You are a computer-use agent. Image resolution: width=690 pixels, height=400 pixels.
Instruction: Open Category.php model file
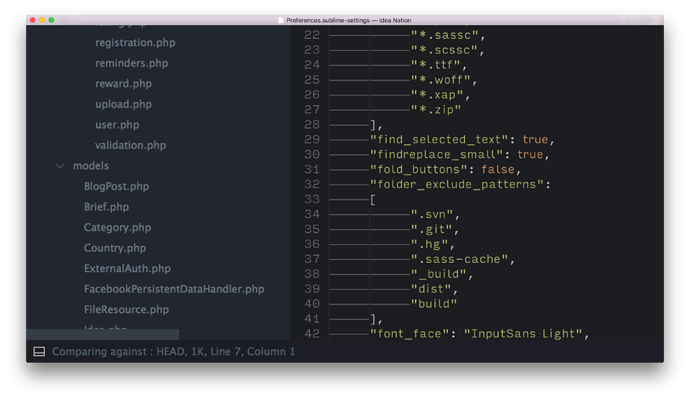coord(117,228)
